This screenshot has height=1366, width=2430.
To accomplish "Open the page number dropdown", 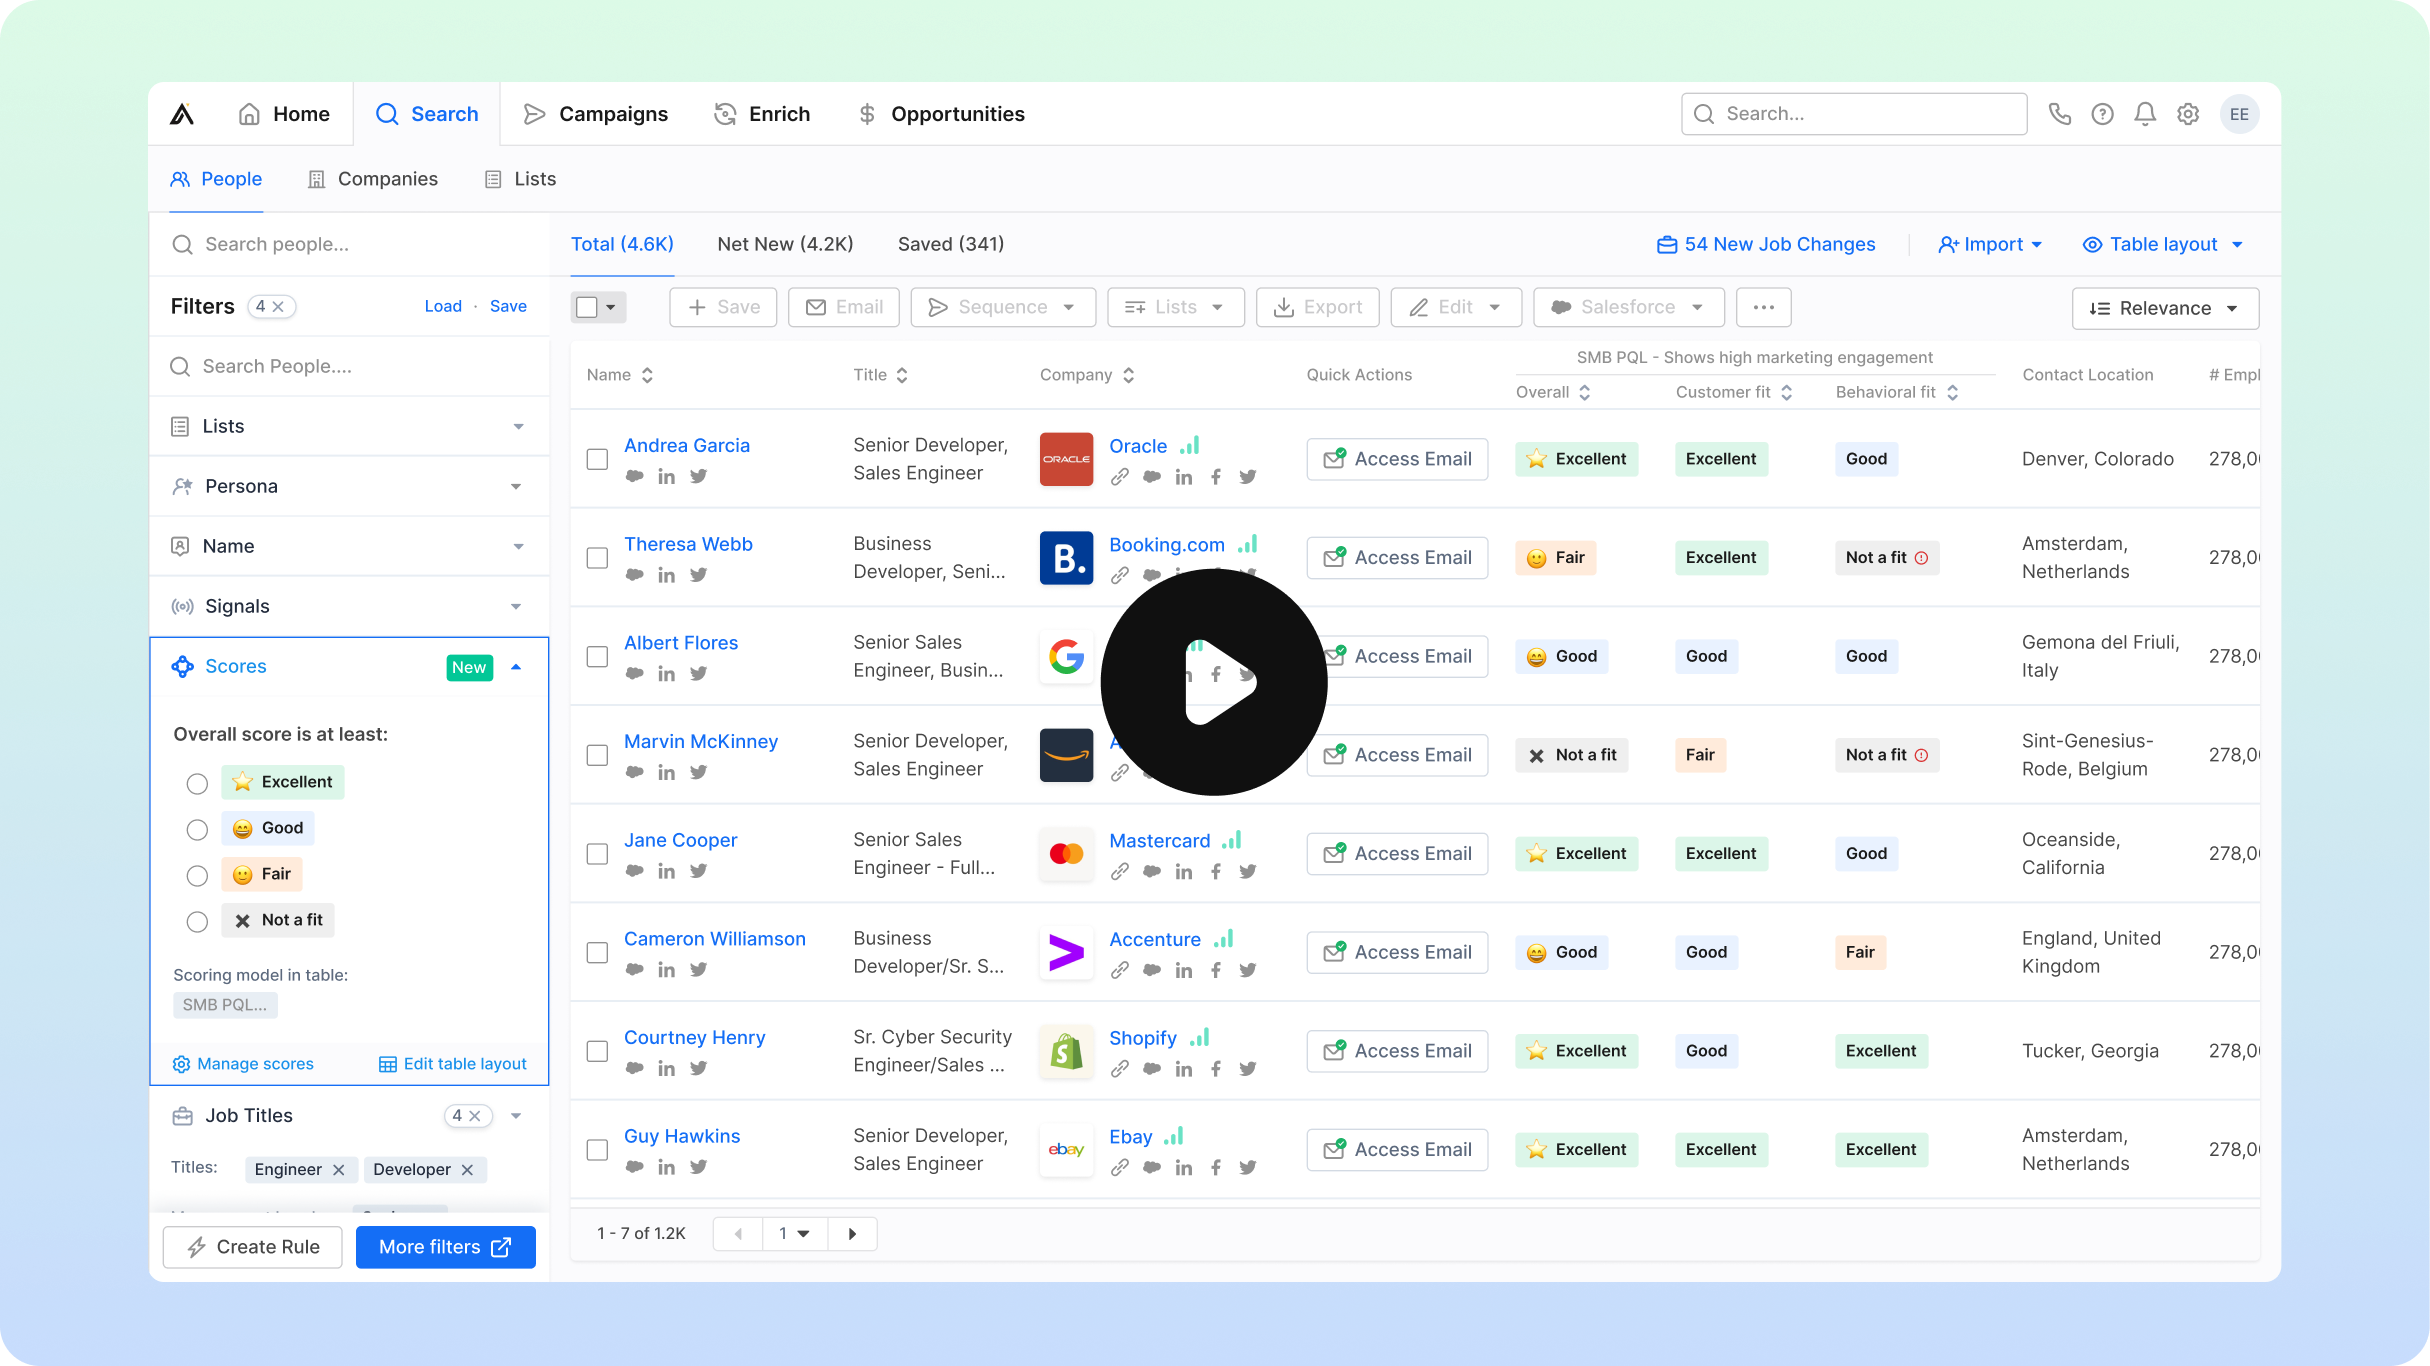I will pyautogui.click(x=795, y=1234).
